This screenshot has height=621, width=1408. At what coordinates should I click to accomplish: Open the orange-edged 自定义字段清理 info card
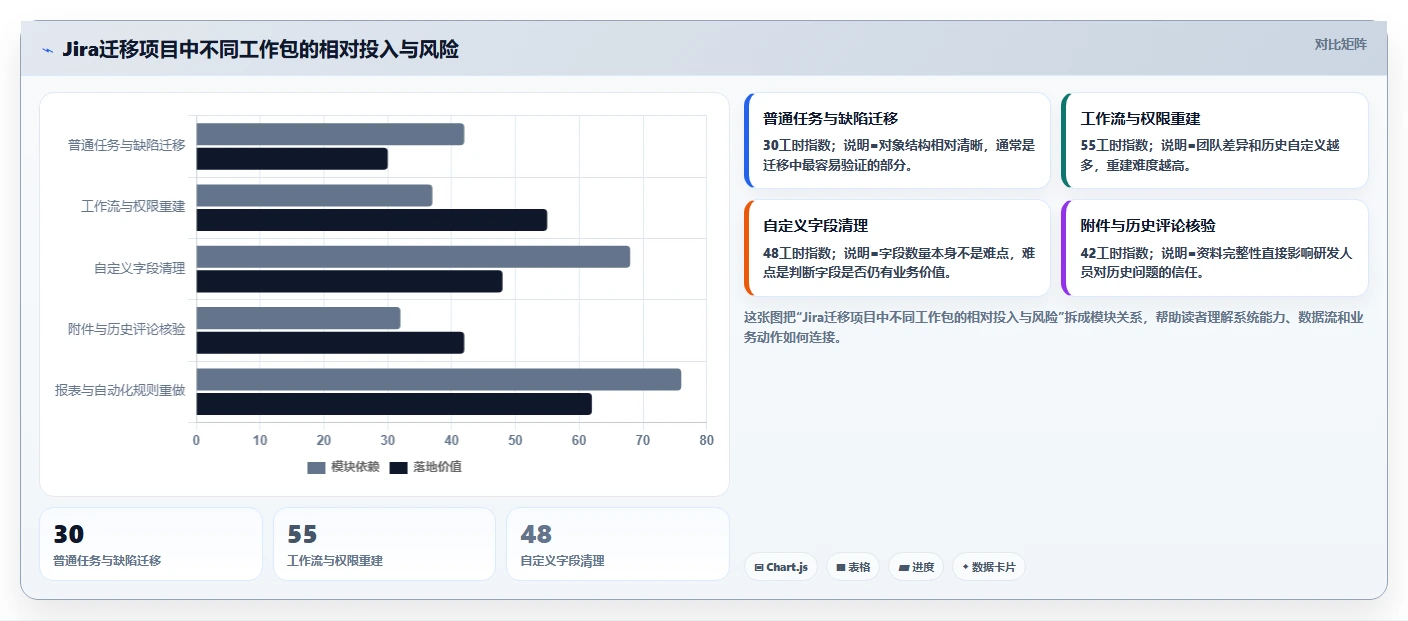point(897,247)
